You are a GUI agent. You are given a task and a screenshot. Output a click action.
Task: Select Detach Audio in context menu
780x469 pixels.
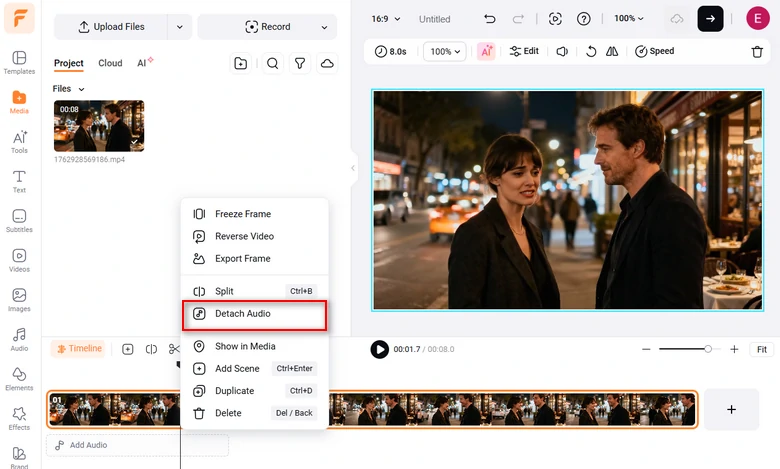point(254,314)
